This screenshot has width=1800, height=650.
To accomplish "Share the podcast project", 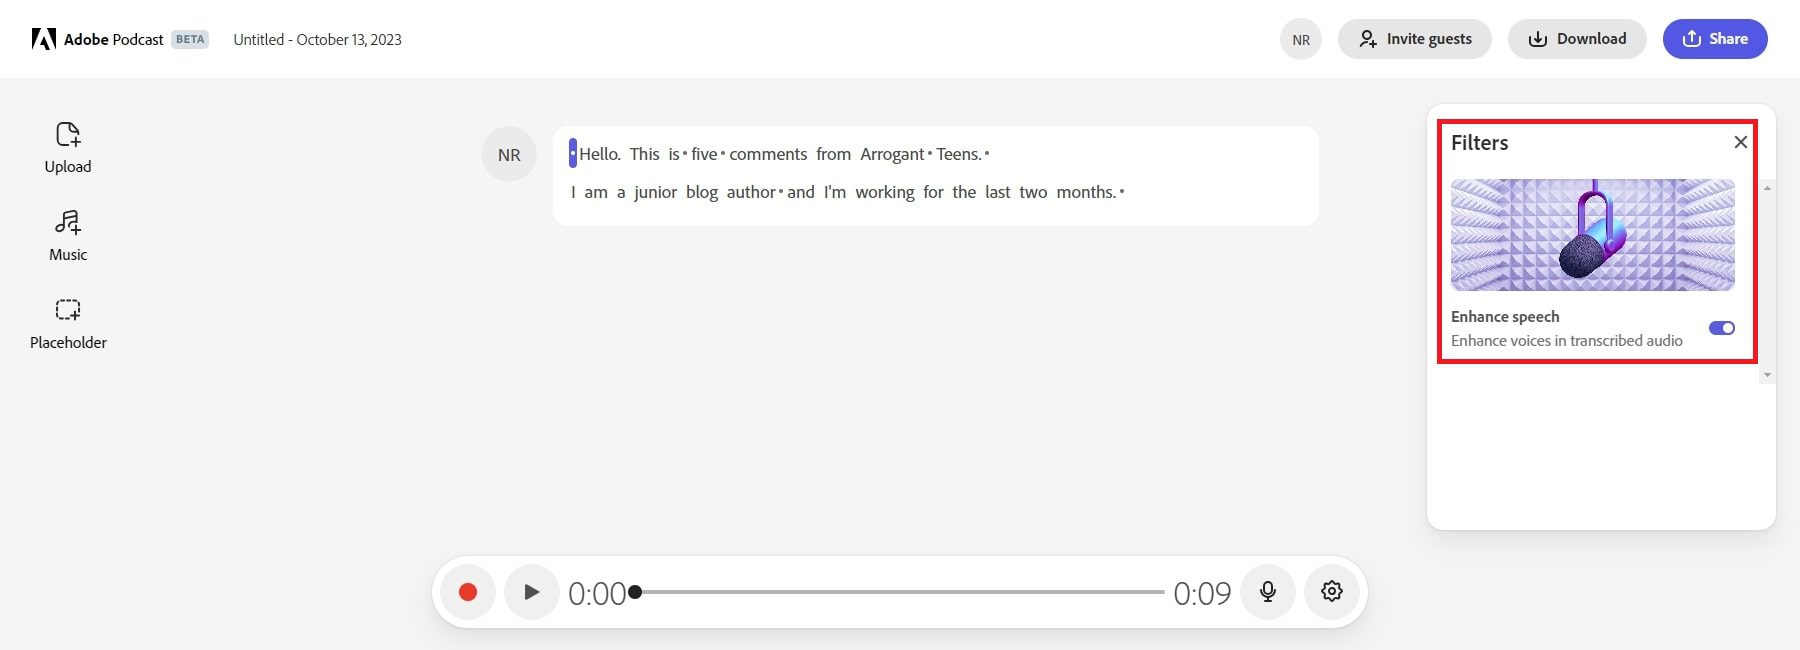I will pyautogui.click(x=1715, y=39).
